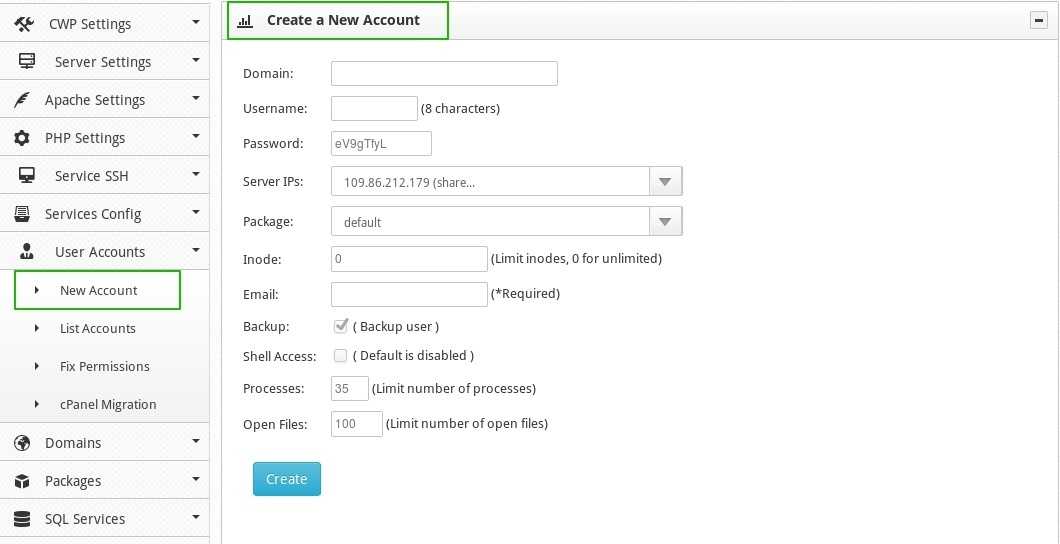
Task: Click the Service SSH terminal icon
Action: [27, 176]
